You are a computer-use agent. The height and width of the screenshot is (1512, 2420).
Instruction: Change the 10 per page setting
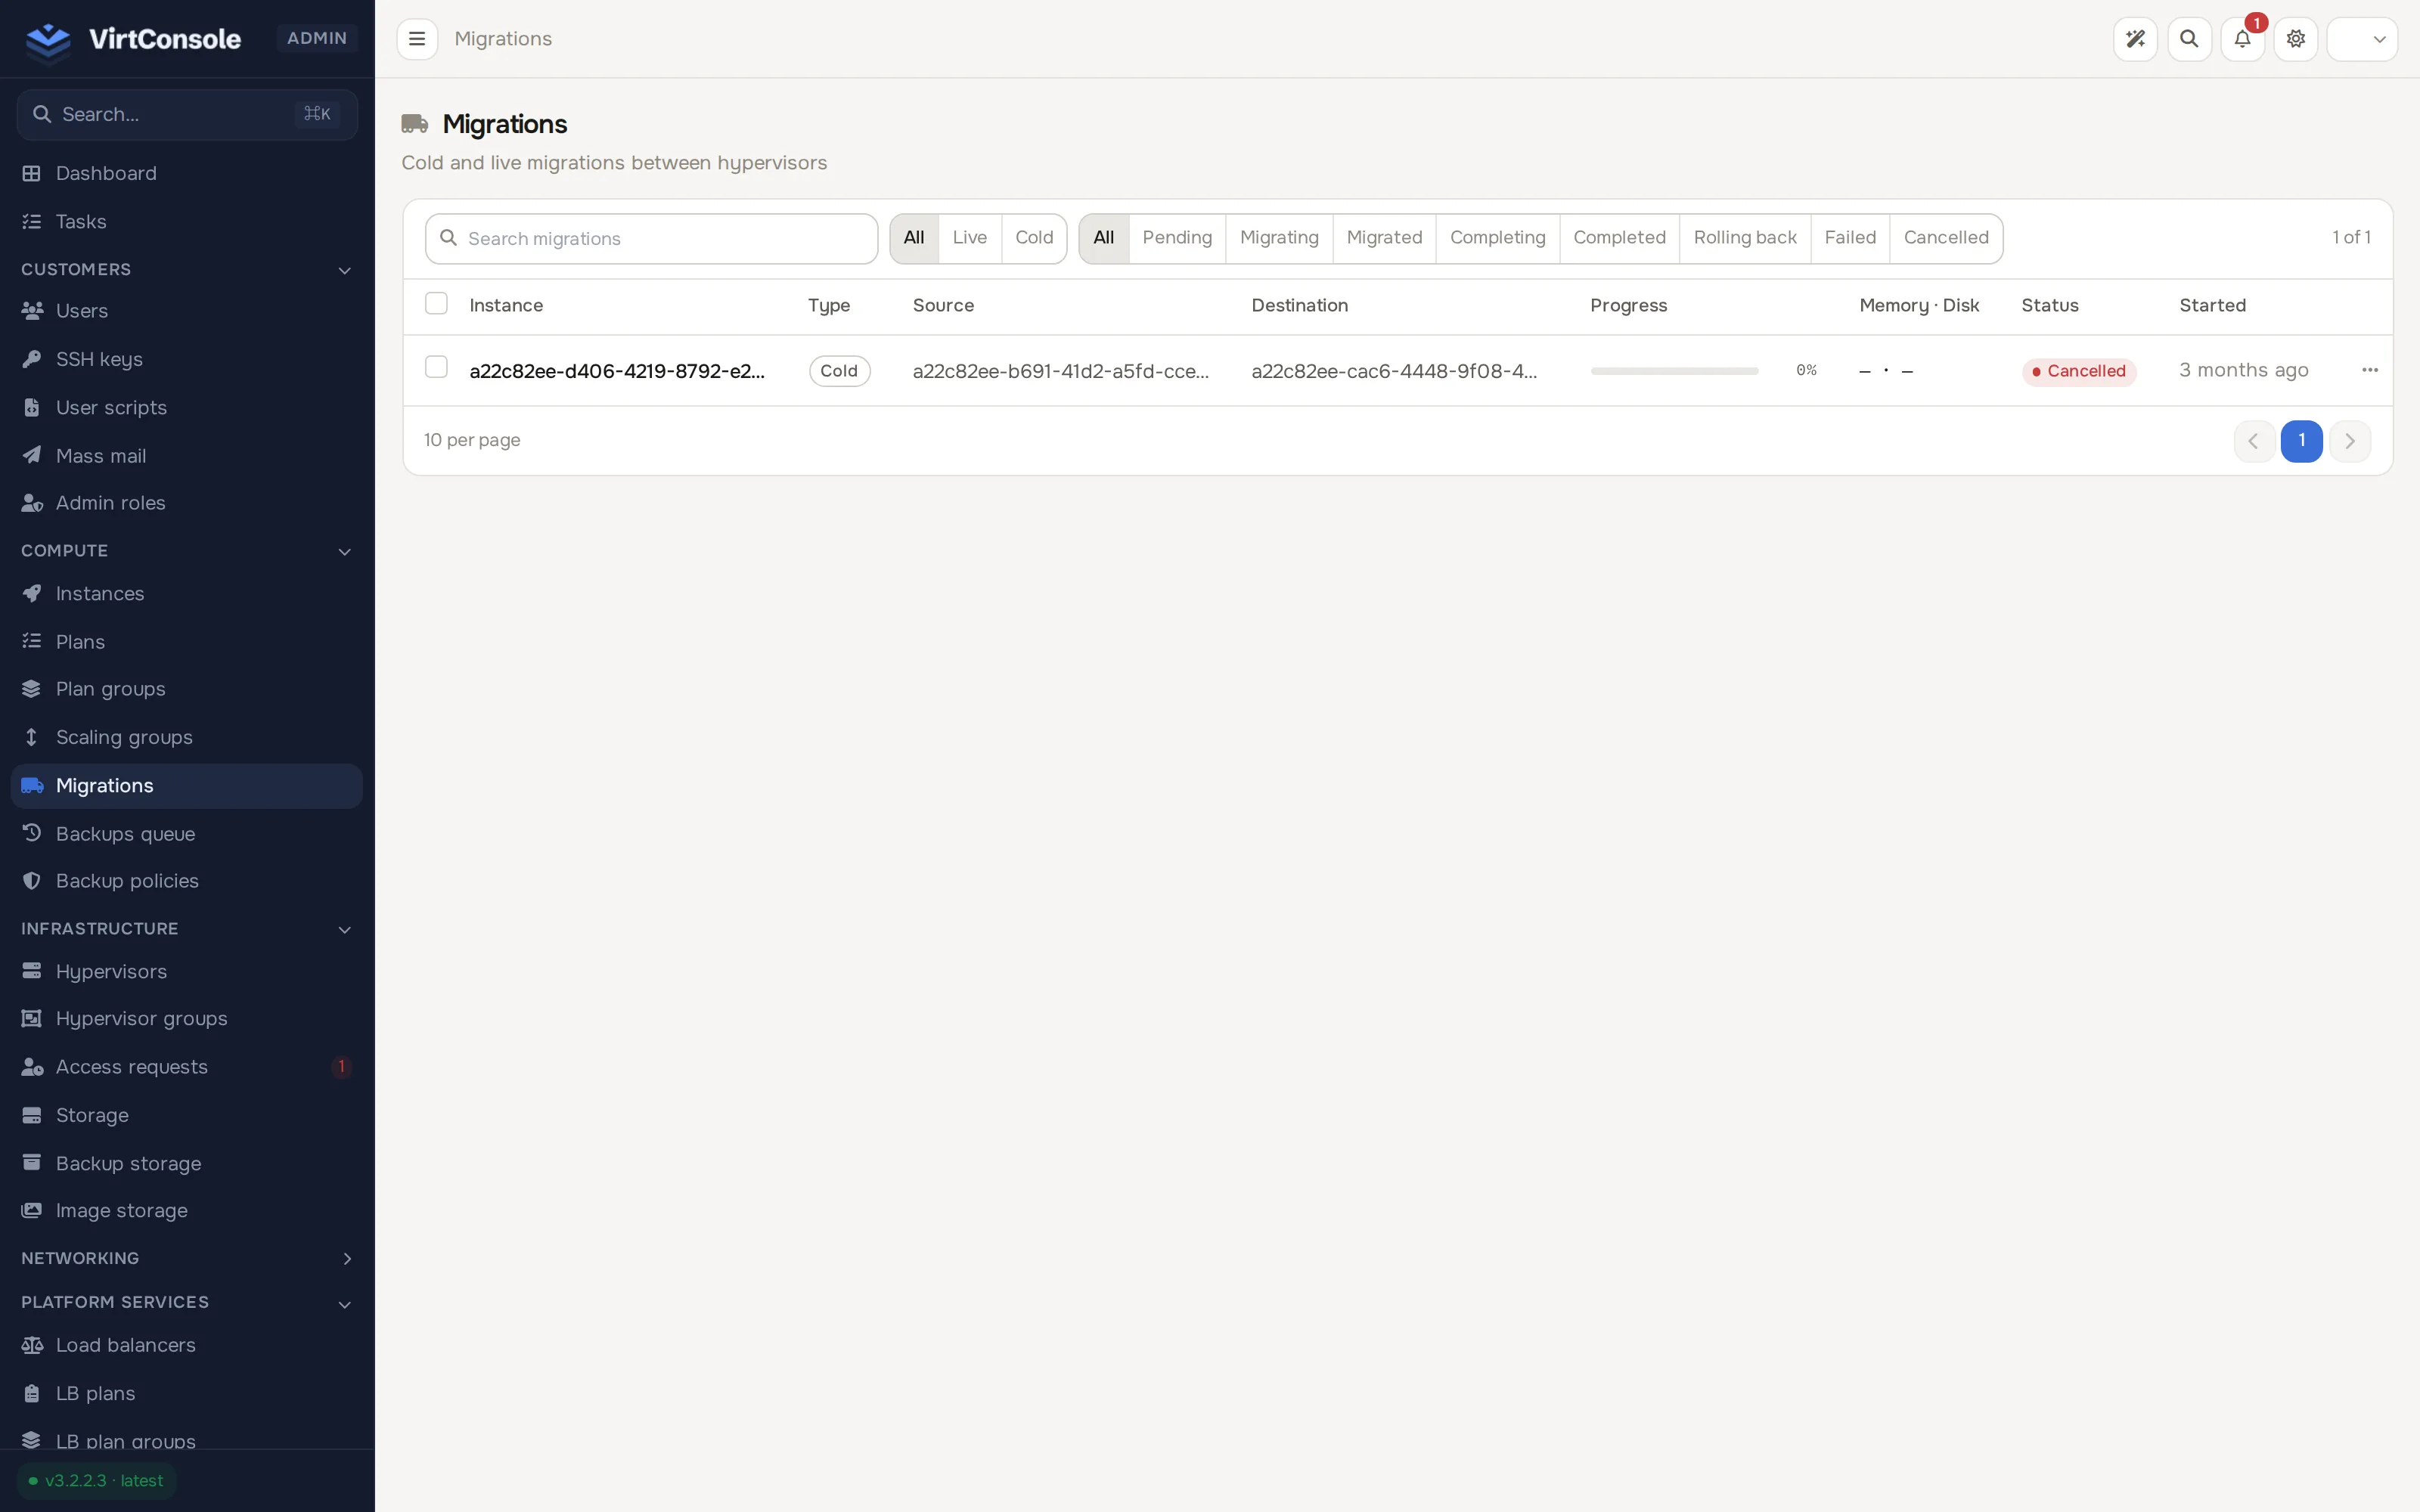tap(472, 440)
